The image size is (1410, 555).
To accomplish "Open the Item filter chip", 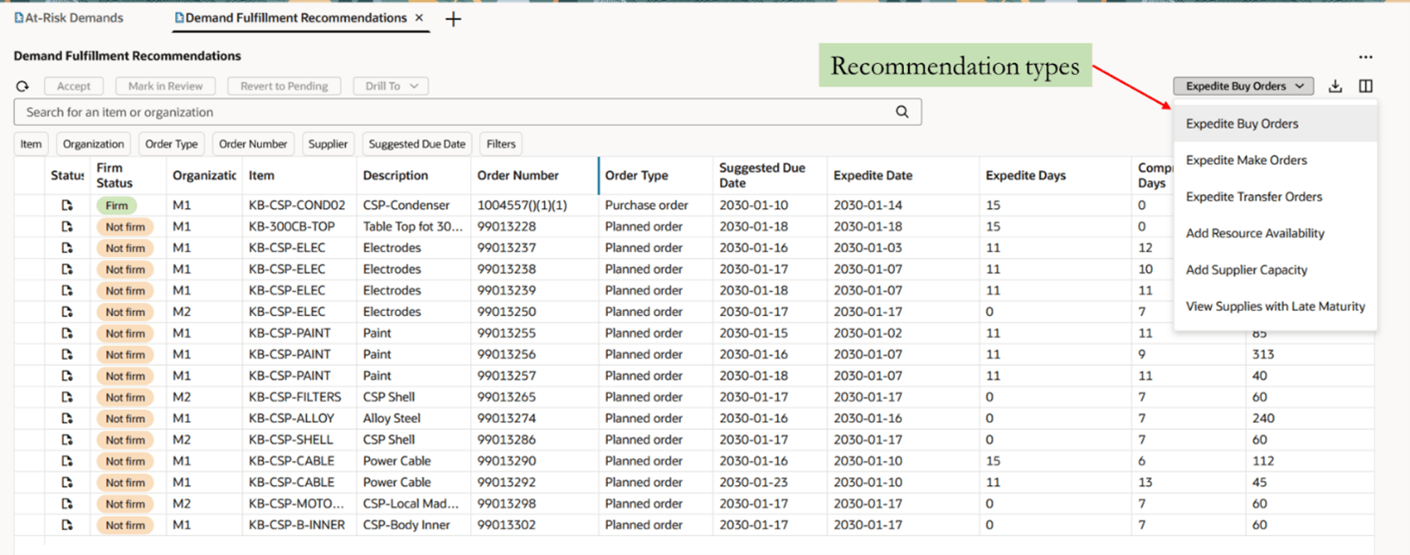I will (31, 144).
